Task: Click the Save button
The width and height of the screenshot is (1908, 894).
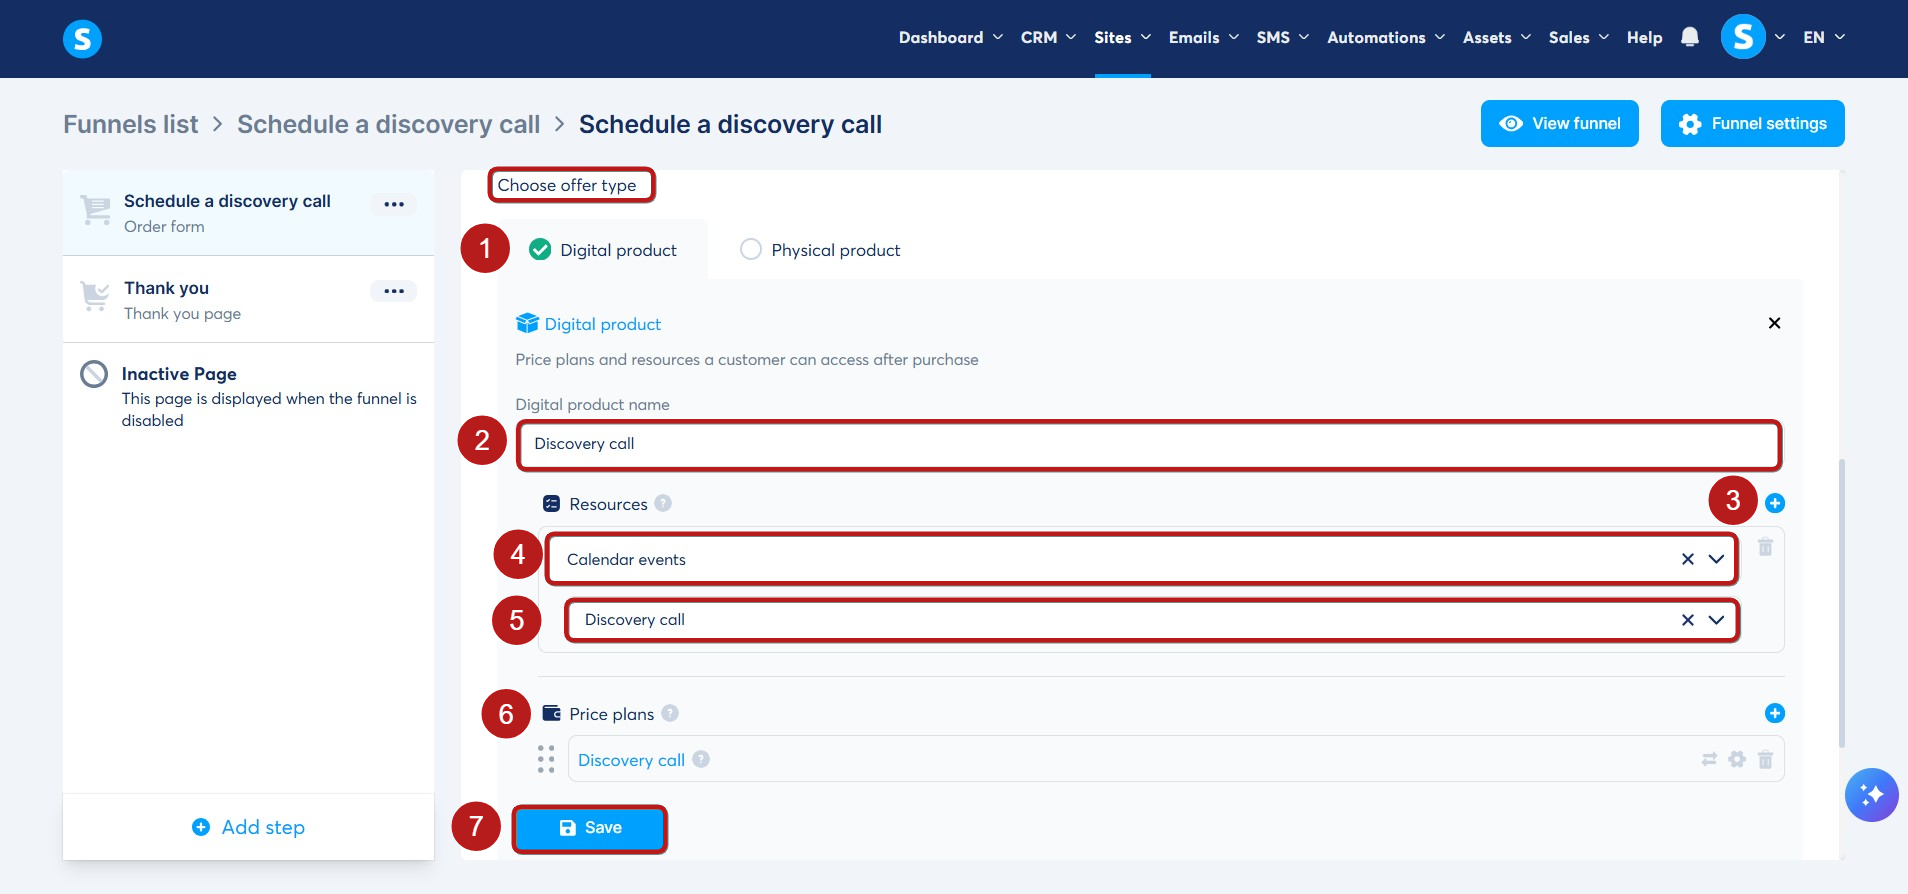Action: [x=590, y=828]
